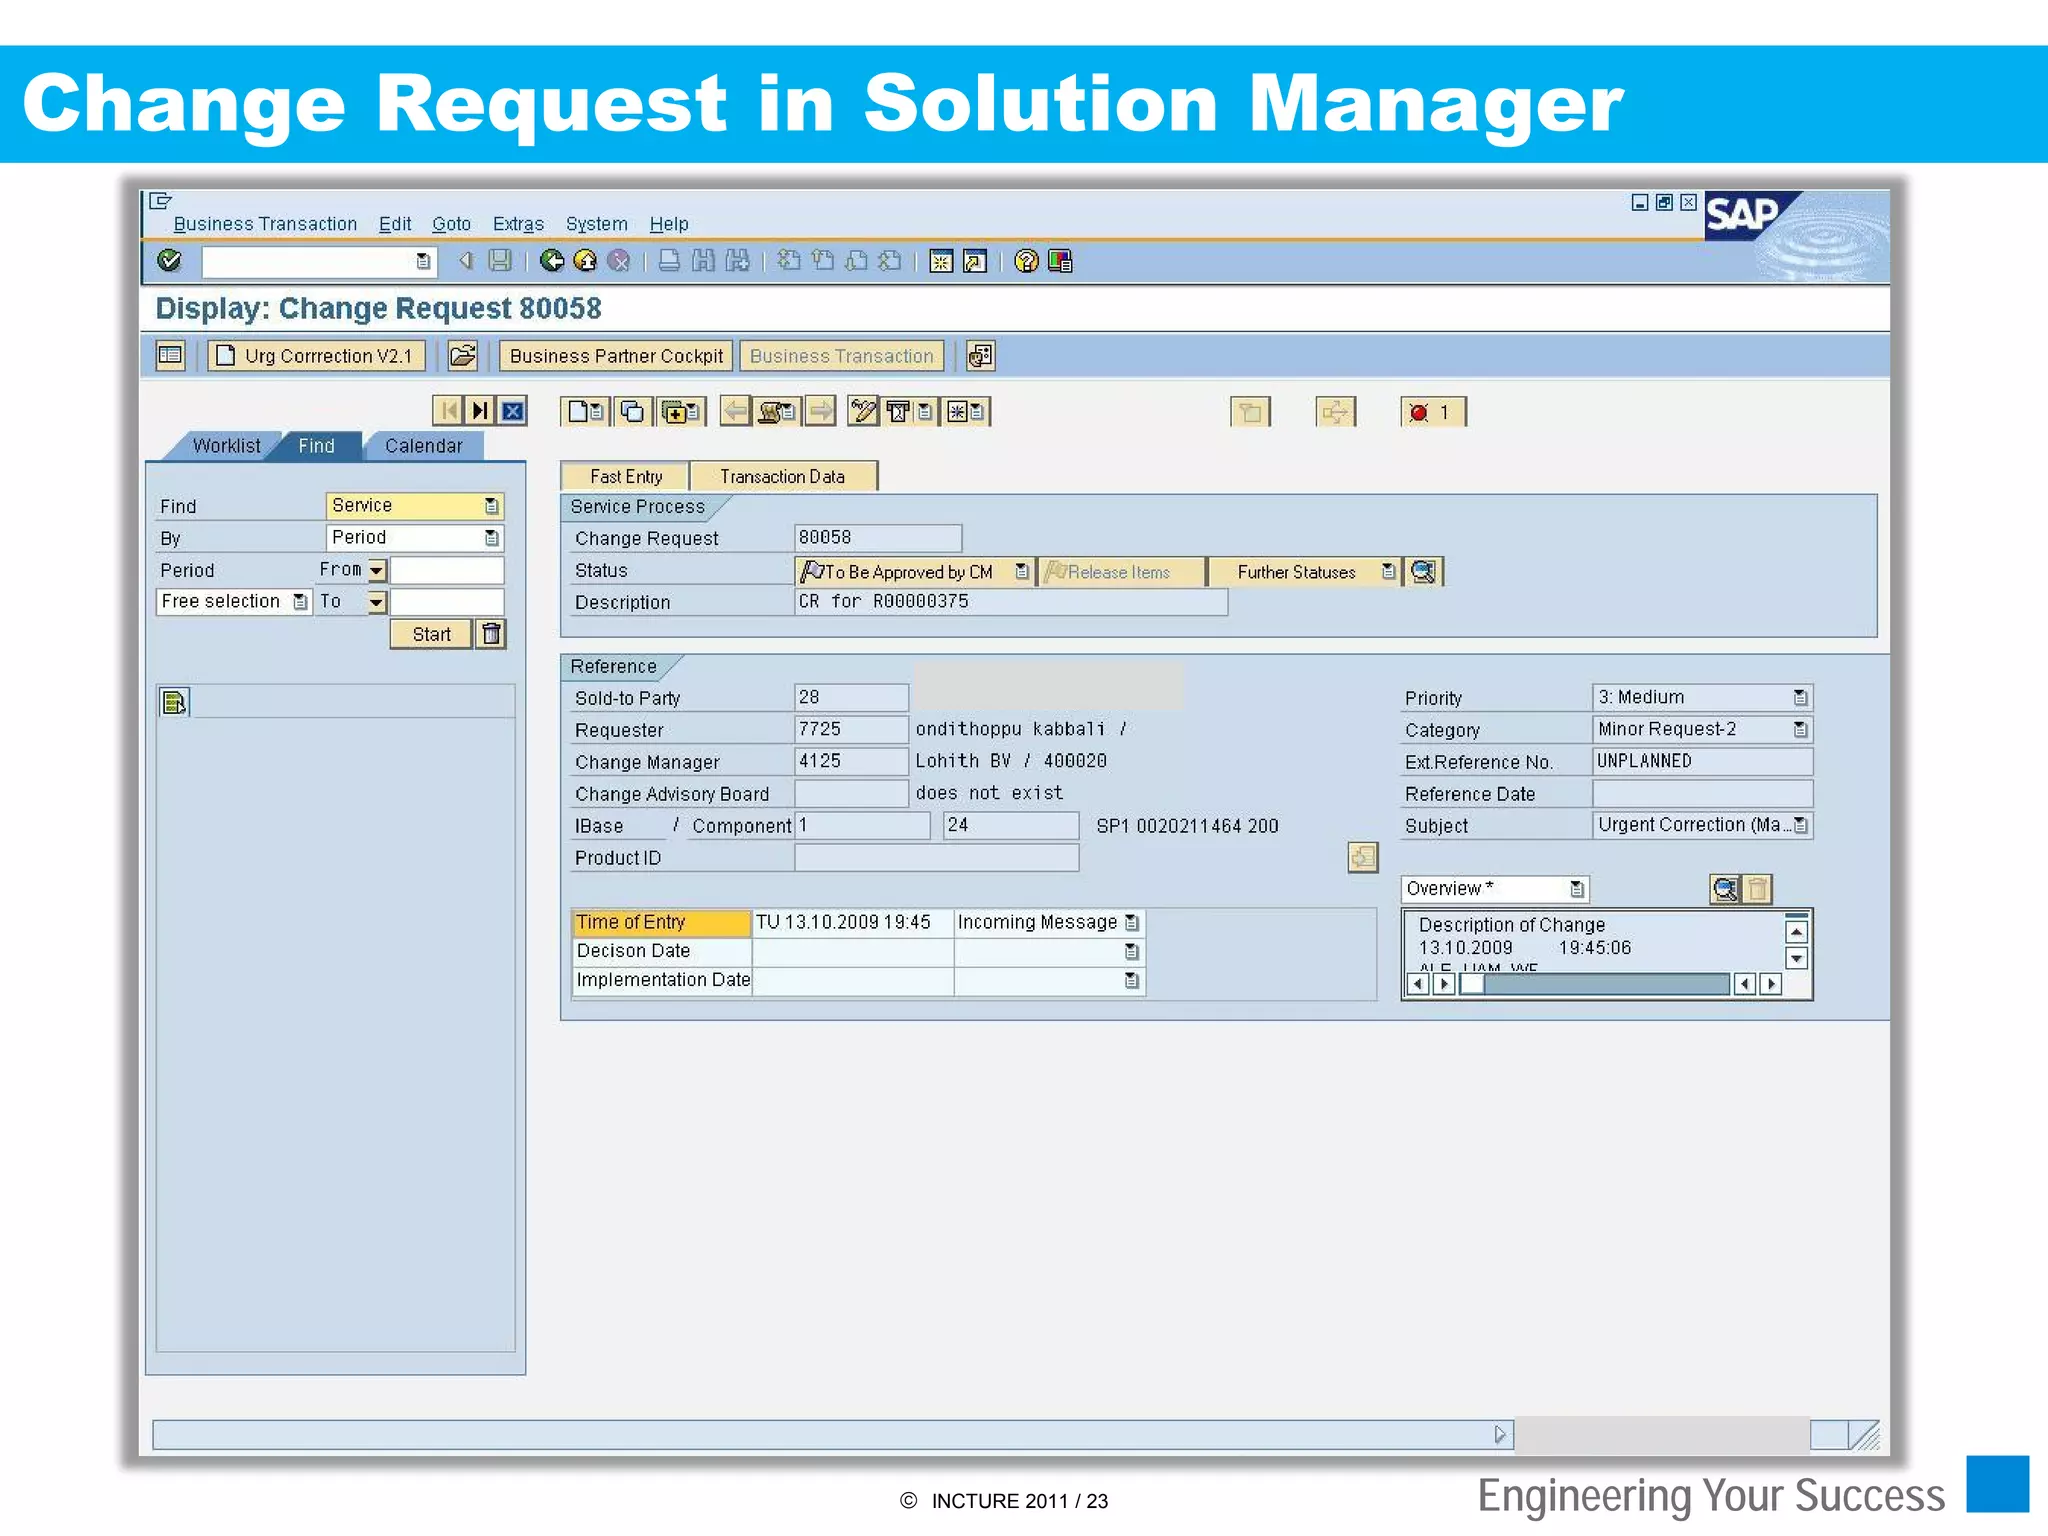Click the trash icon next to Start button
The width and height of the screenshot is (2048, 1536).
(x=491, y=634)
